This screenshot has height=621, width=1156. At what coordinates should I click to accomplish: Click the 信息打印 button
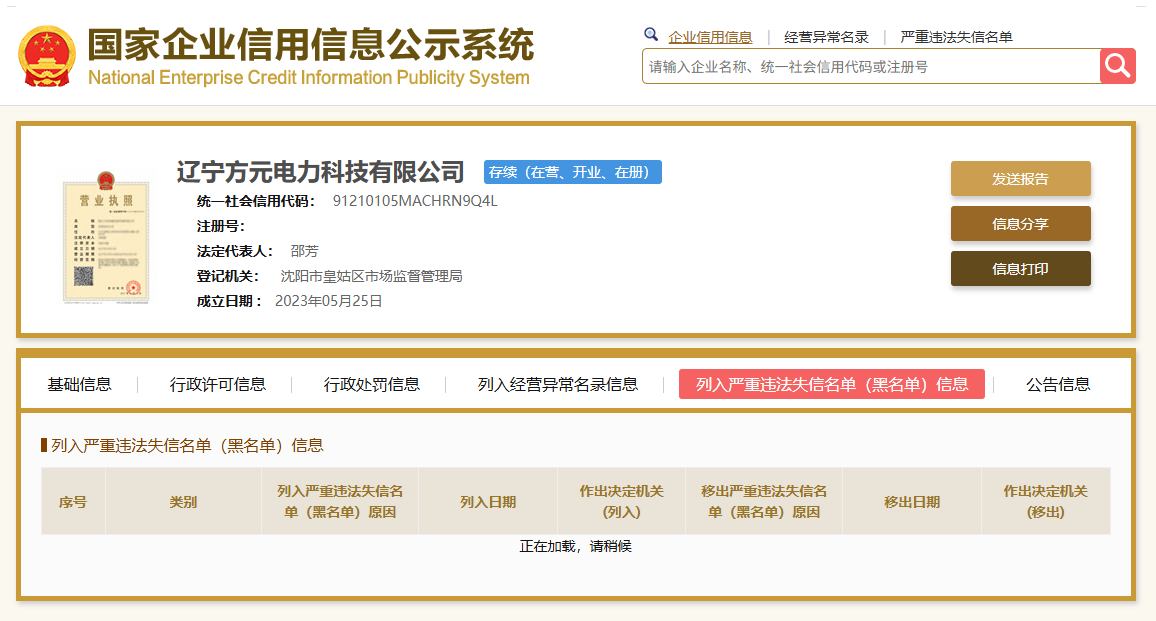pos(1020,268)
